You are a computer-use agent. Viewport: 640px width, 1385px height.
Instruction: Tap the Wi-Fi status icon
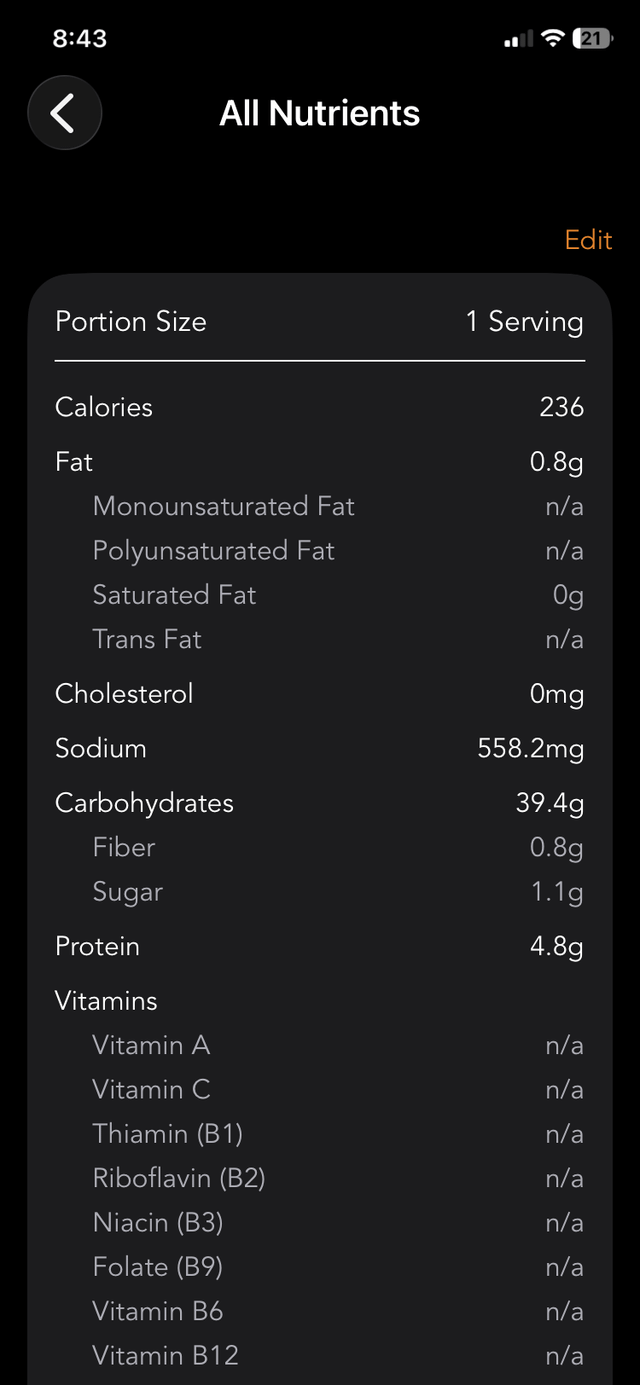(x=552, y=39)
